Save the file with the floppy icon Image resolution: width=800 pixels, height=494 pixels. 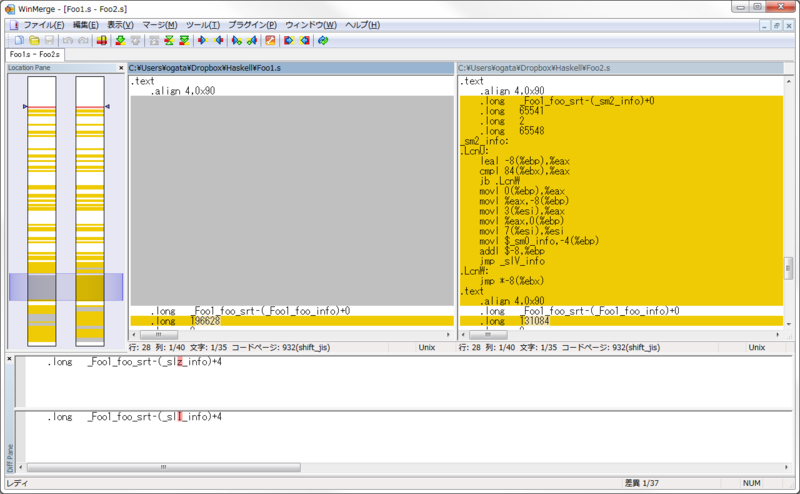click(x=49, y=40)
